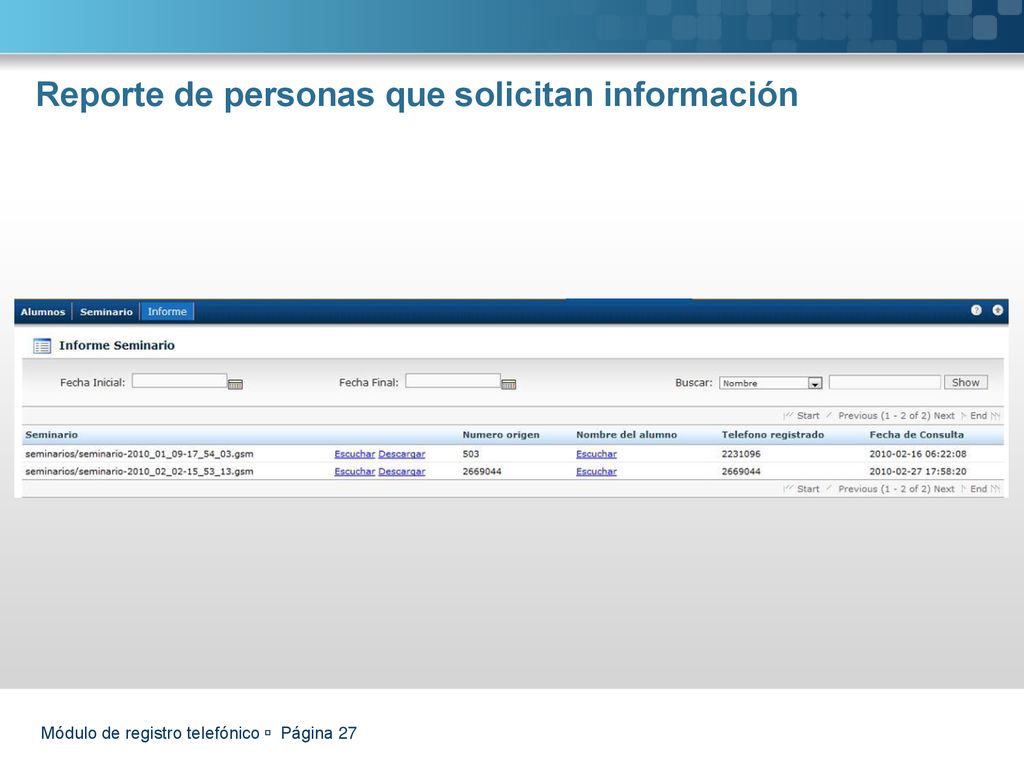Click date 2010-02-27 17:58:20
The height and width of the screenshot is (768, 1024).
click(918, 472)
